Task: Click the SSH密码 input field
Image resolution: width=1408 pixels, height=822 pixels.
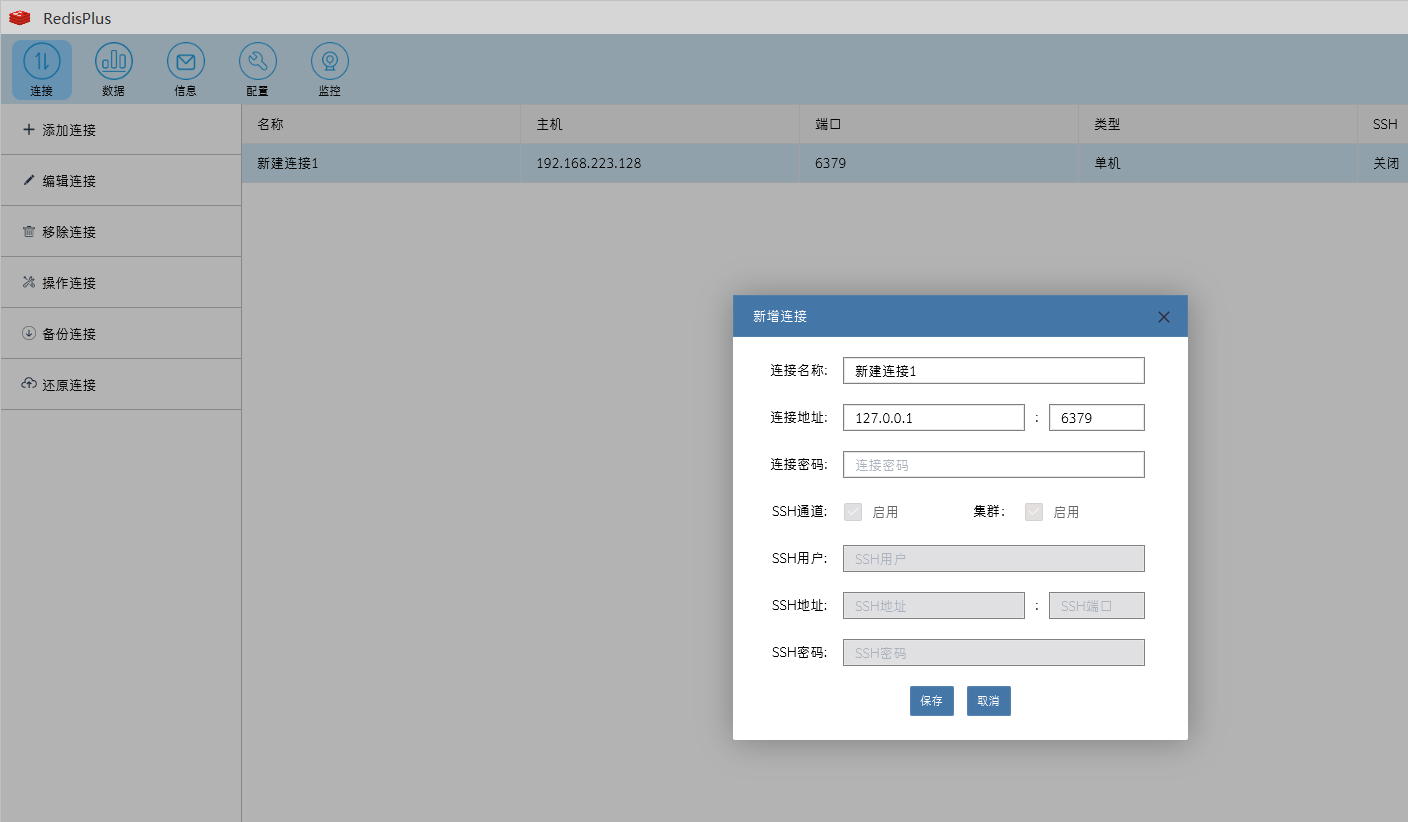Action: tap(994, 653)
